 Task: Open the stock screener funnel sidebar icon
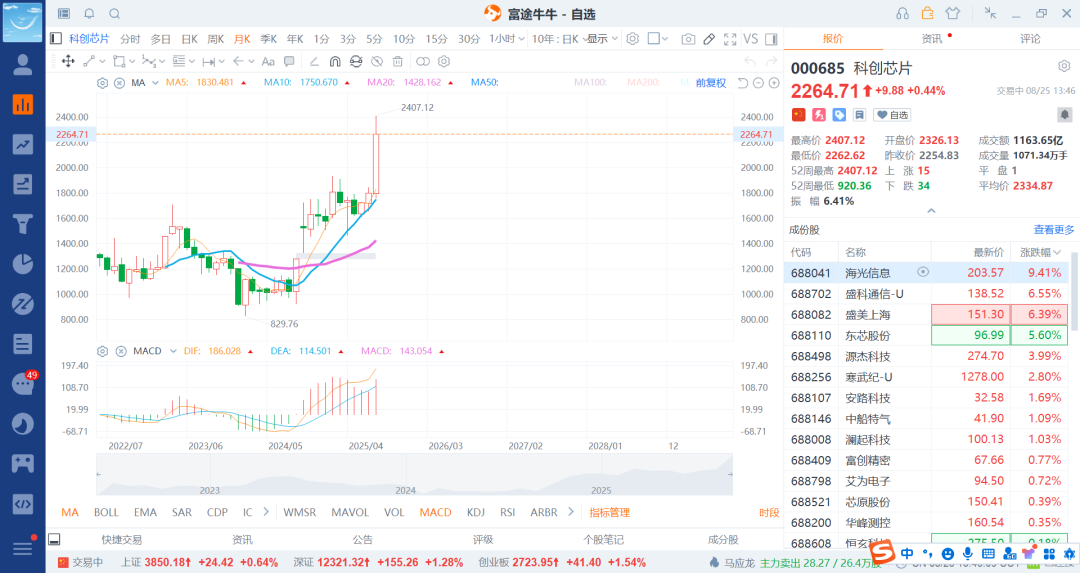click(x=23, y=224)
